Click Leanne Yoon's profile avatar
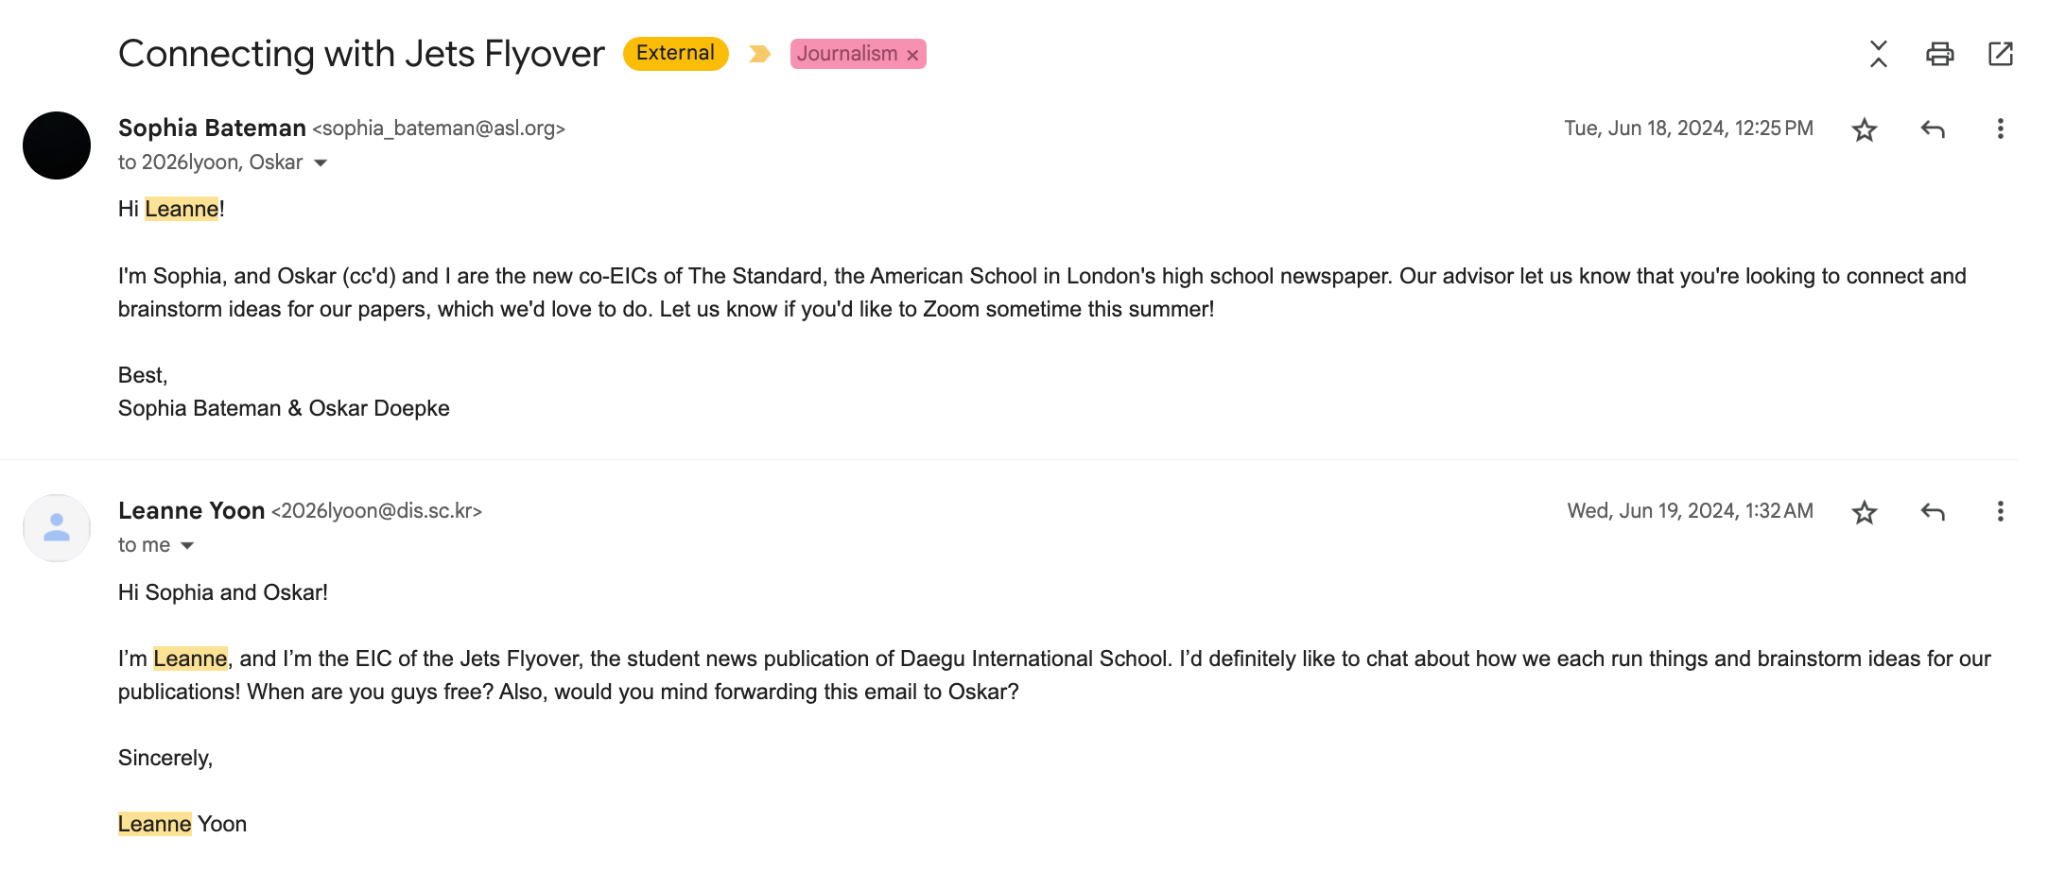Screen dimensions: 2048x890 click(x=57, y=528)
